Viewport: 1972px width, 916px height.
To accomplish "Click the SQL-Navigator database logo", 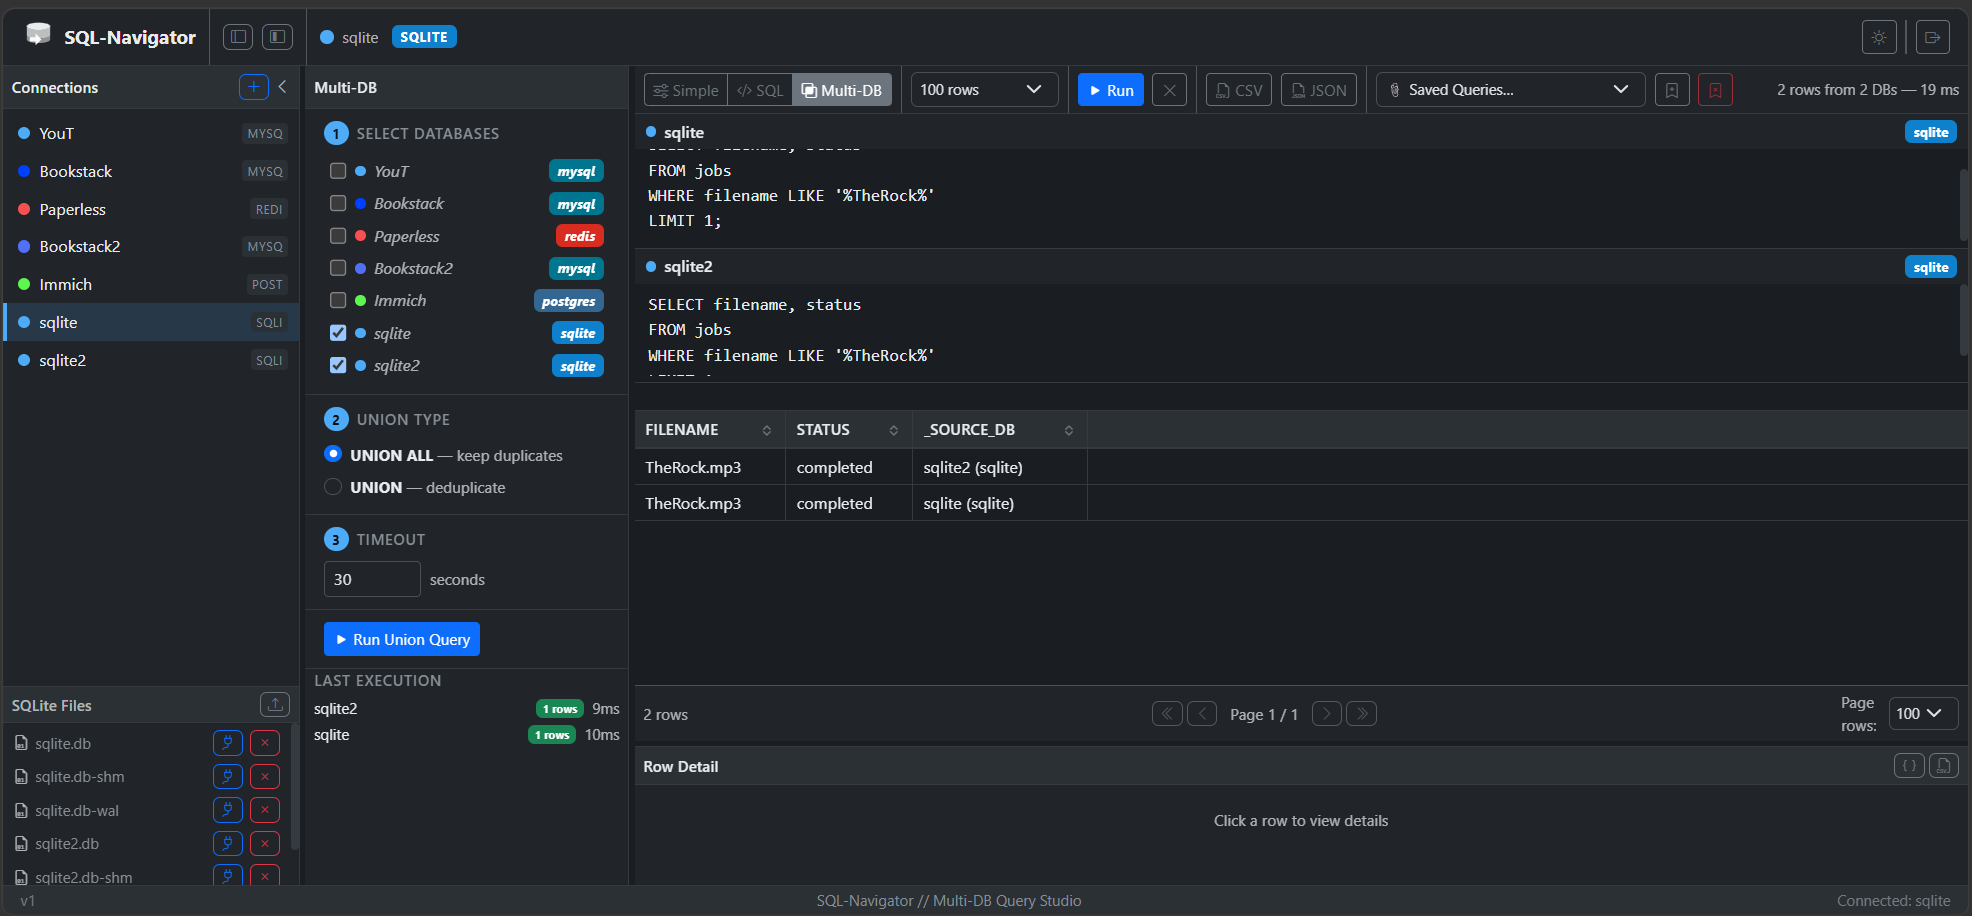I will pyautogui.click(x=38, y=35).
